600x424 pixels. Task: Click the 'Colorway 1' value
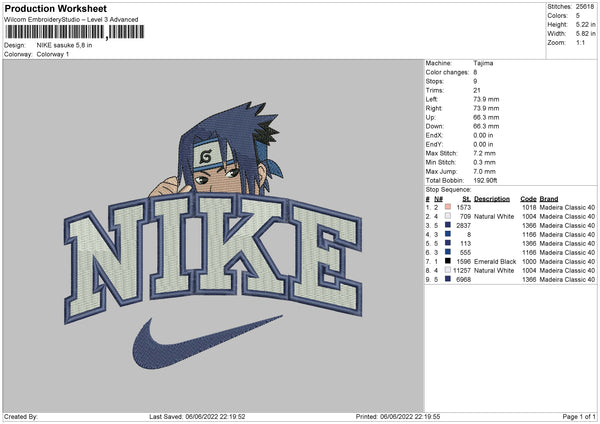coord(53,54)
